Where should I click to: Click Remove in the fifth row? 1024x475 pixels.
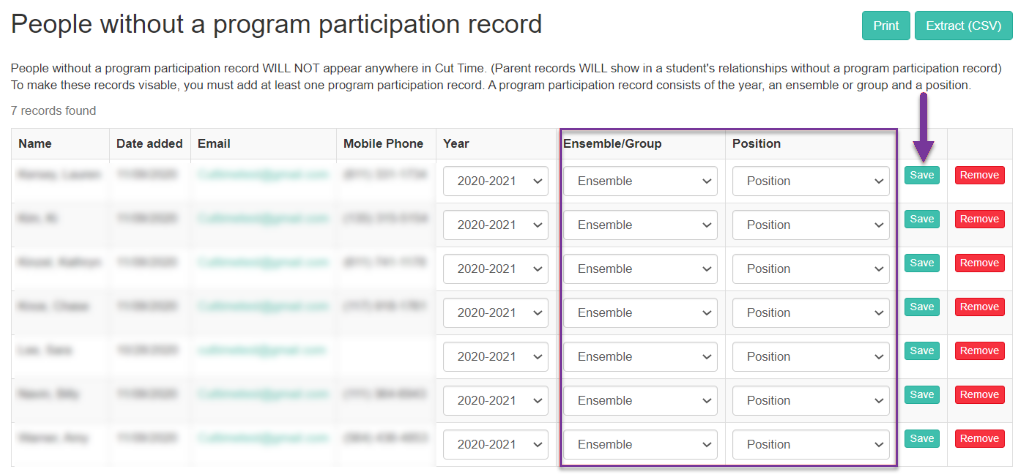coord(980,351)
